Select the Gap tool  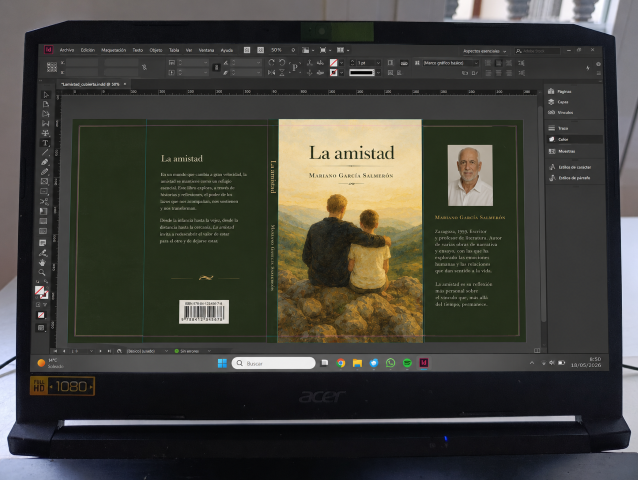(46, 123)
